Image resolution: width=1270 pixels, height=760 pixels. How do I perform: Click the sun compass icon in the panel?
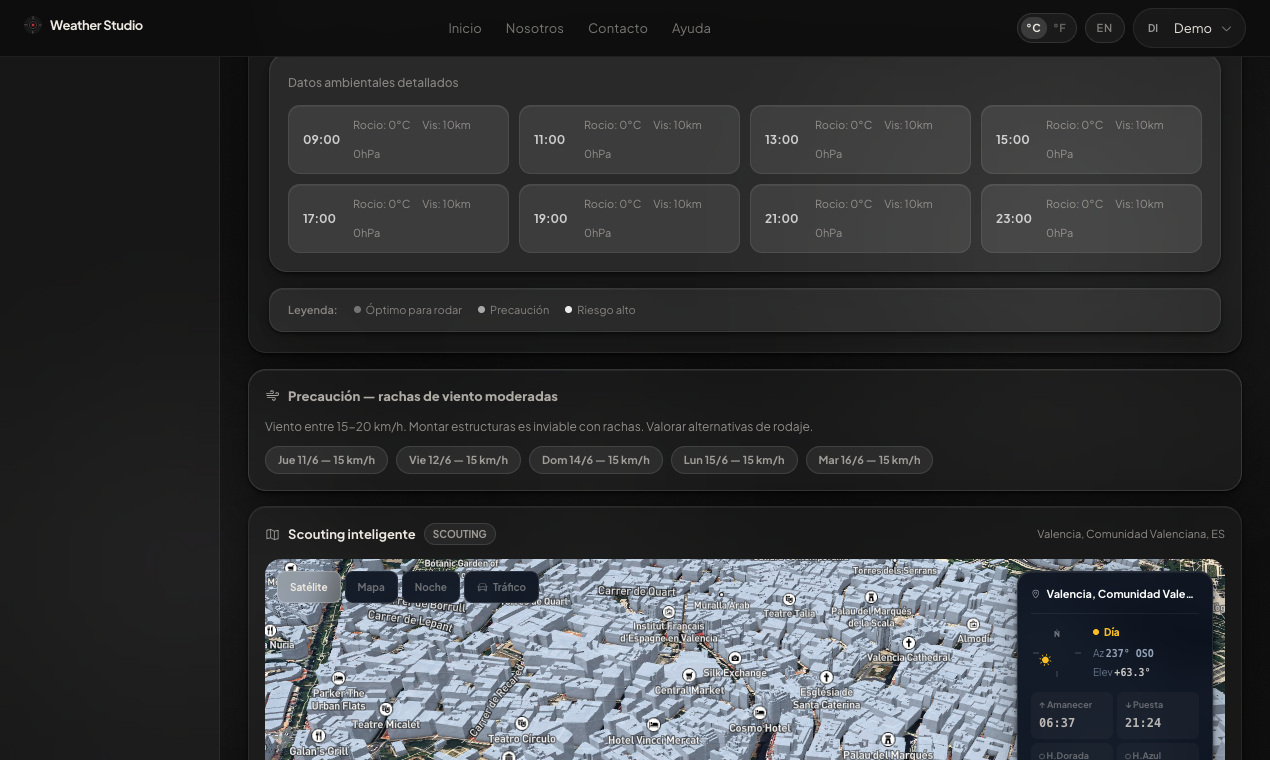point(1046,660)
